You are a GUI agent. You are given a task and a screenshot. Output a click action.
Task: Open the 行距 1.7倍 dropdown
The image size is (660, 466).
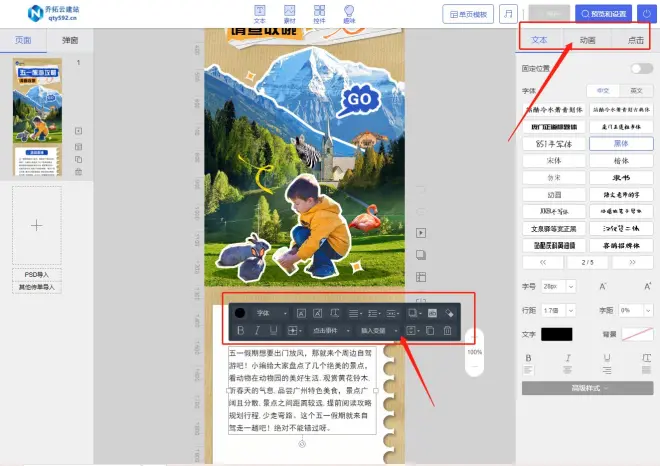coord(561,310)
